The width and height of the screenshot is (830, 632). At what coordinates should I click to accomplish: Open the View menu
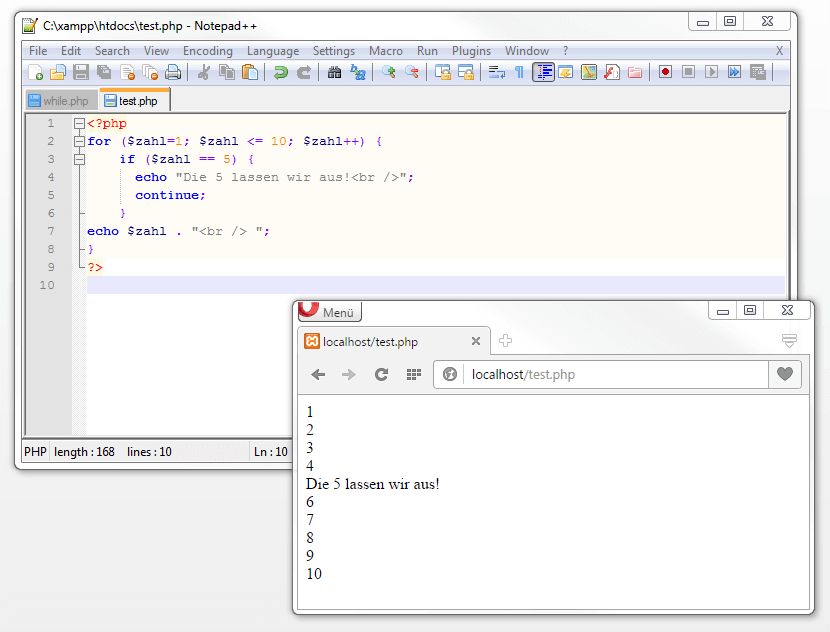click(156, 51)
